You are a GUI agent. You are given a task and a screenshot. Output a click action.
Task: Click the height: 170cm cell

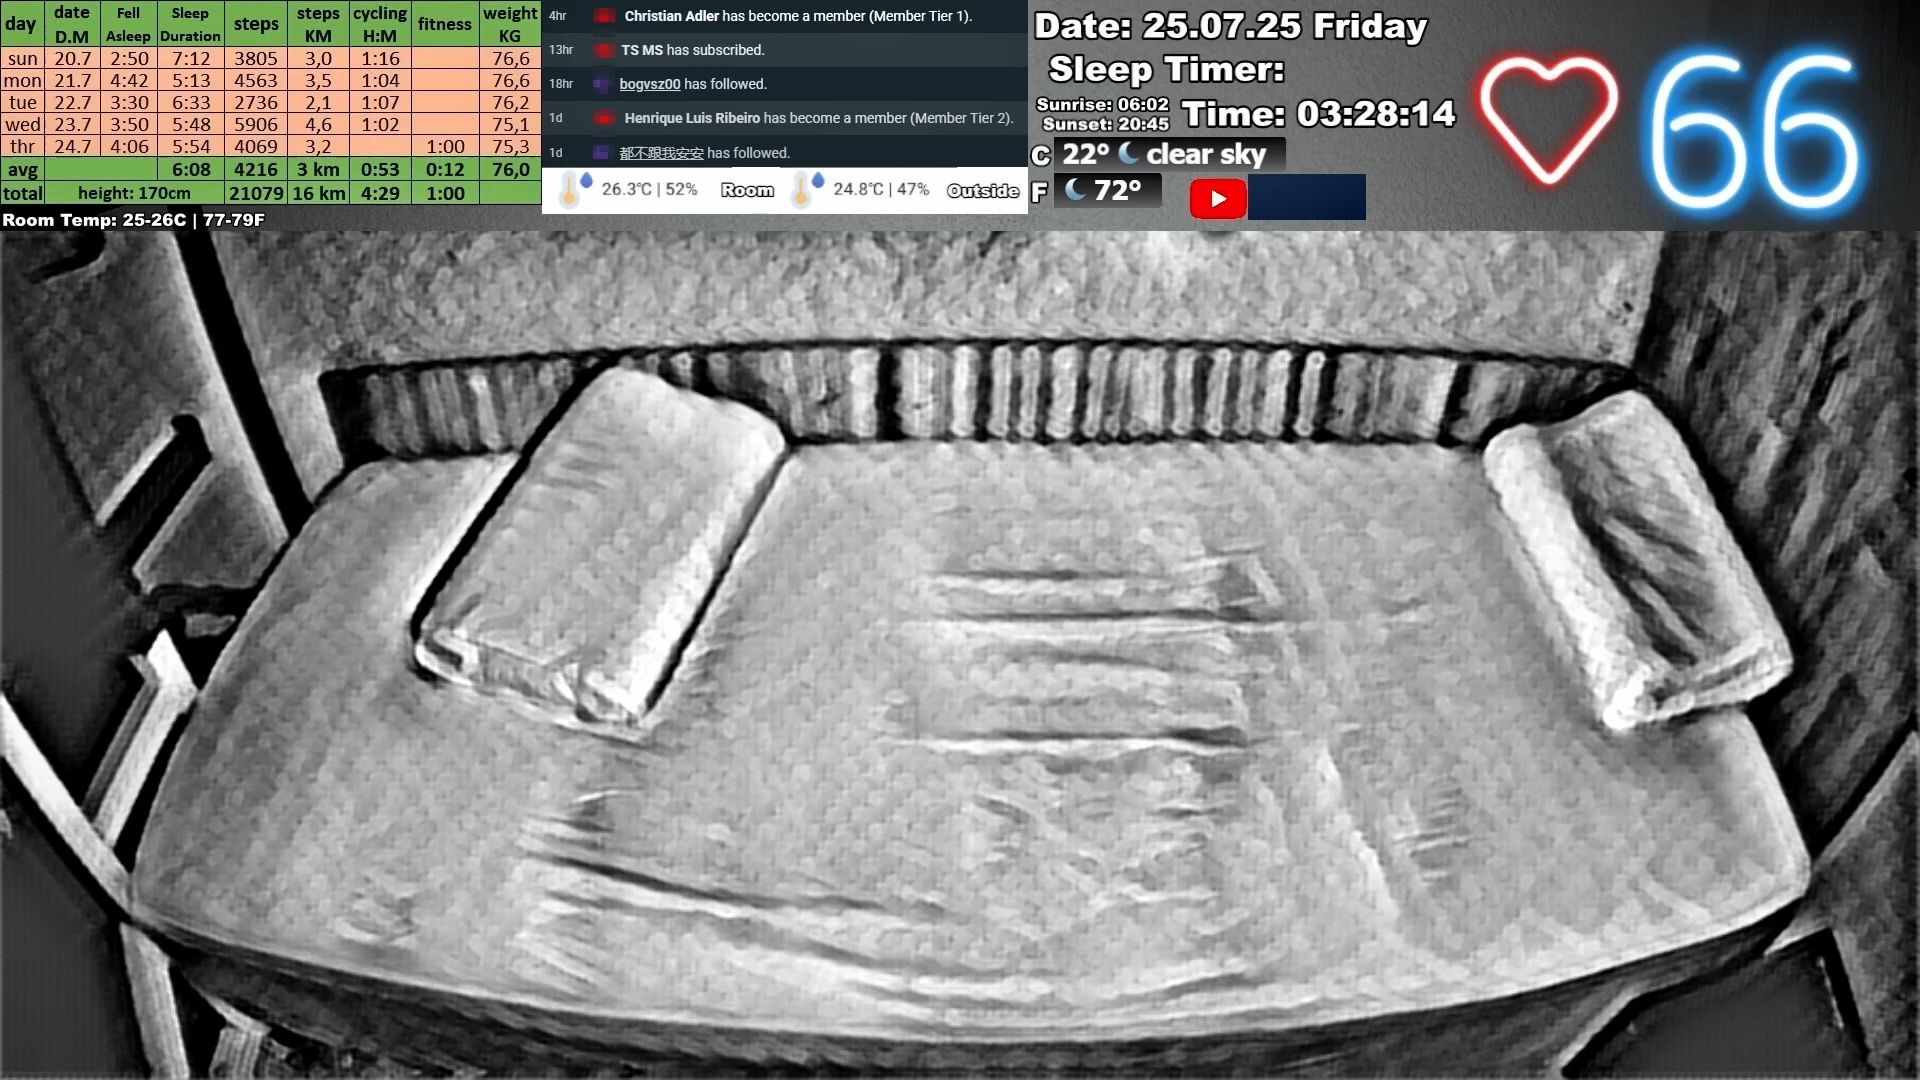tap(134, 193)
